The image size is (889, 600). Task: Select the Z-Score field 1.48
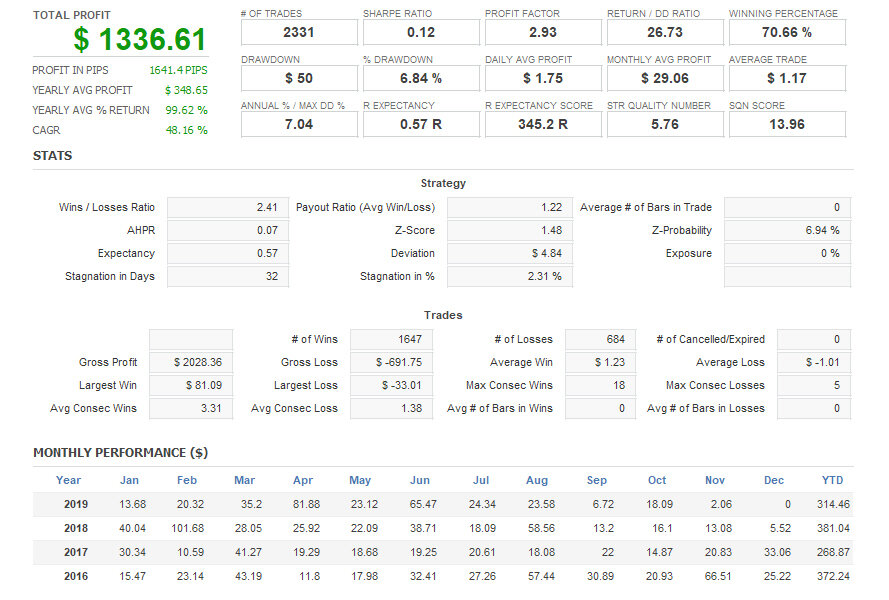click(510, 230)
